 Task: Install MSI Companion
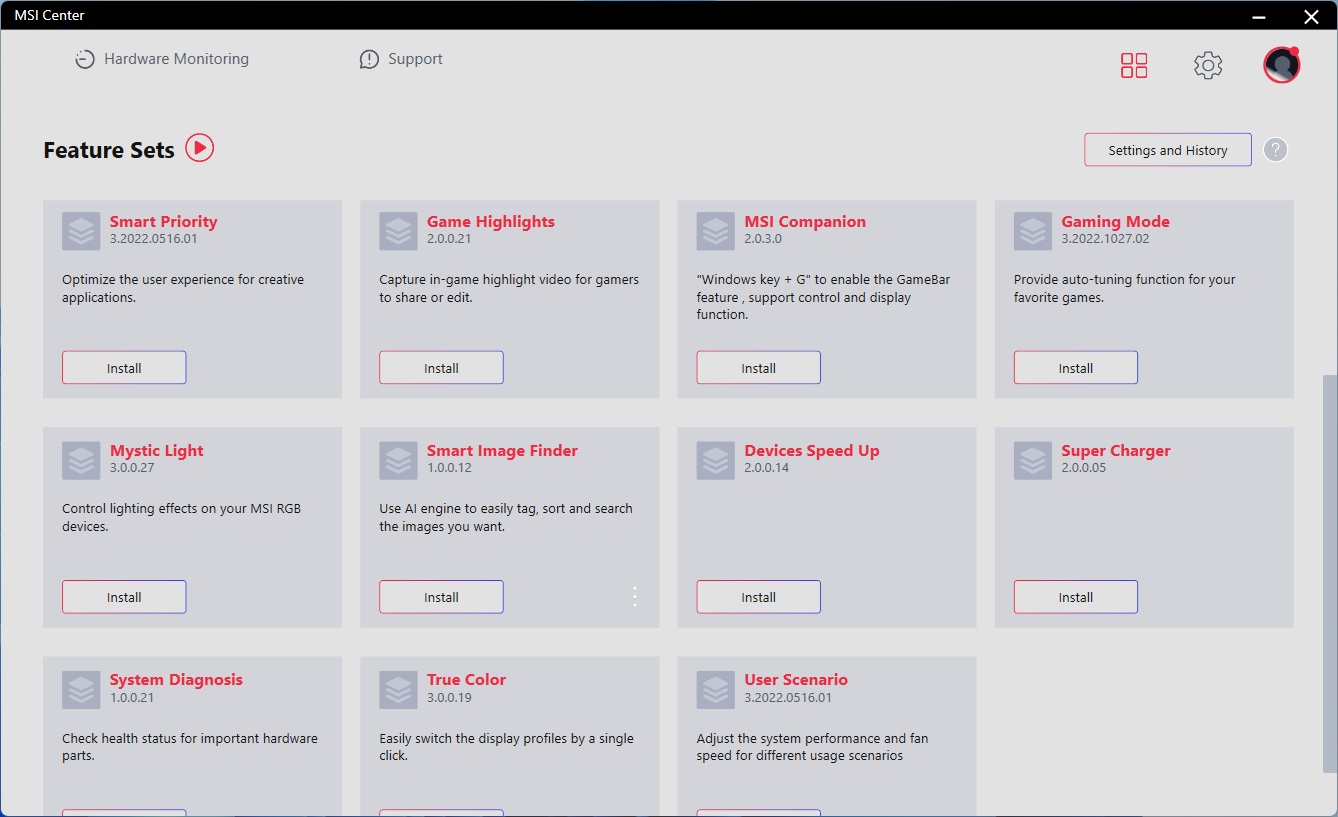[758, 368]
